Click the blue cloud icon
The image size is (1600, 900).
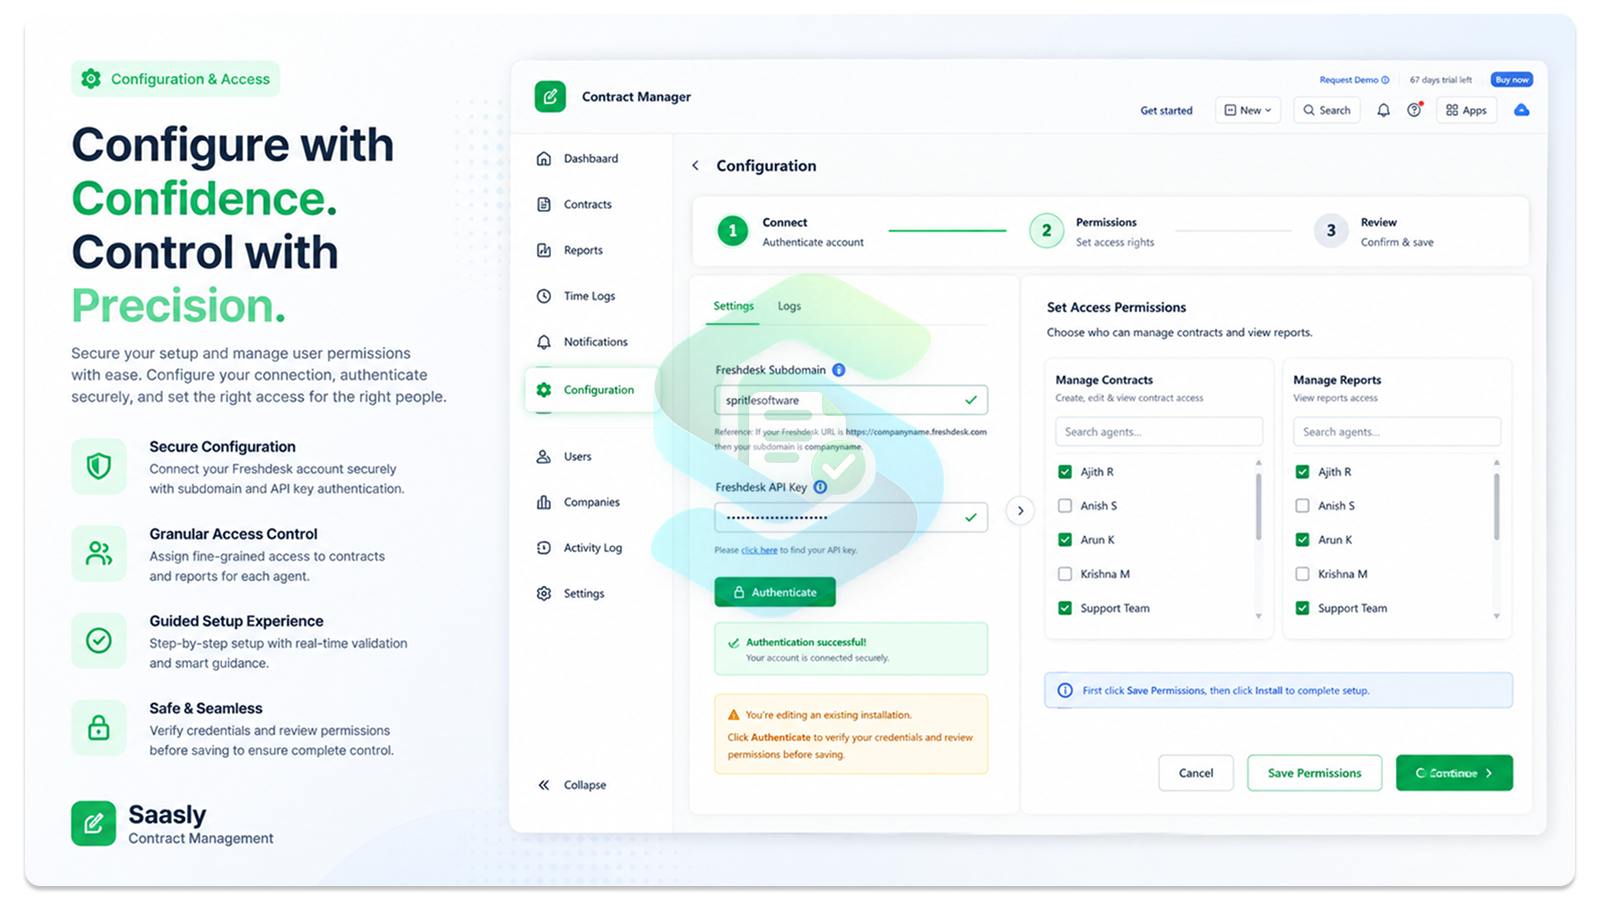(x=1521, y=110)
